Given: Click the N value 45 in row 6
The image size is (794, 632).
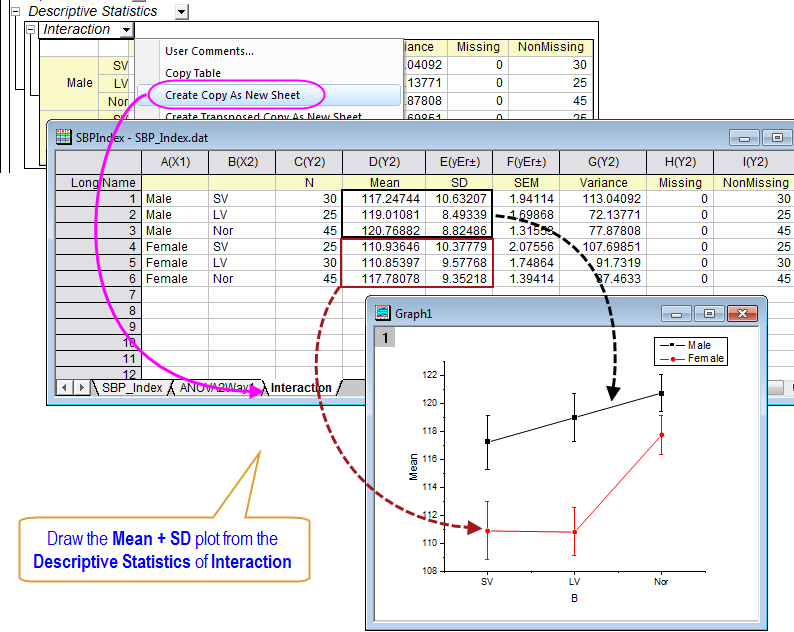Looking at the screenshot, I should pyautogui.click(x=309, y=279).
